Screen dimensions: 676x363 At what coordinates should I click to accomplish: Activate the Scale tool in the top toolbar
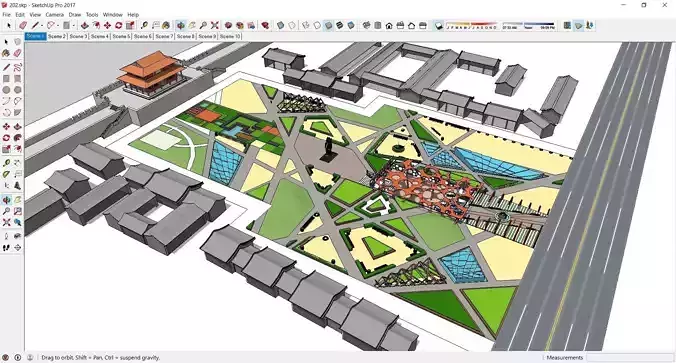point(130,25)
